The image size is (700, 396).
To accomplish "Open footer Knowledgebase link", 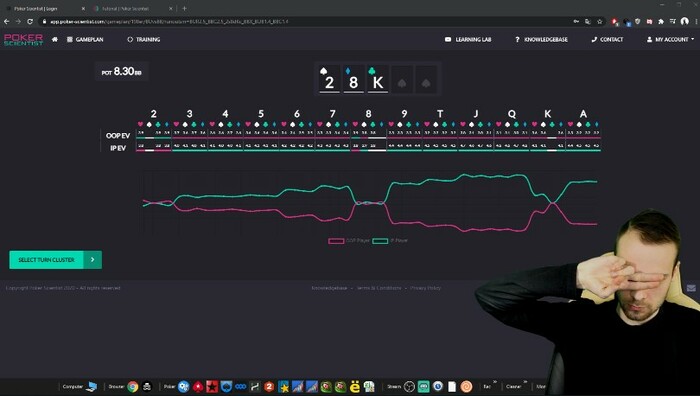I will point(329,288).
